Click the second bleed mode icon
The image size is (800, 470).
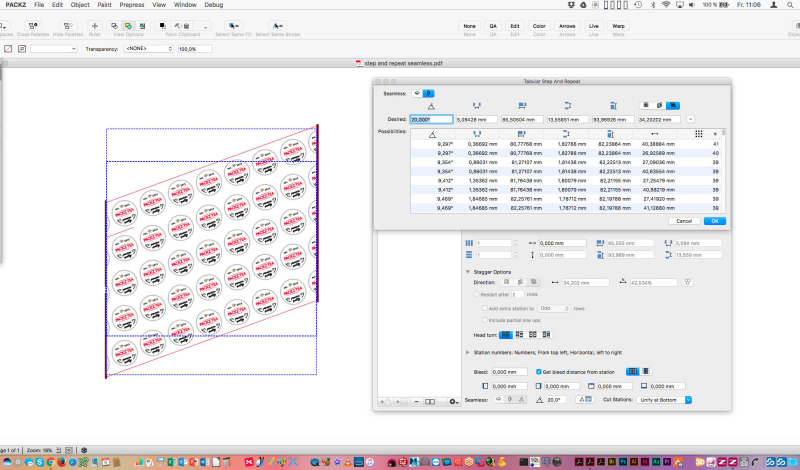pos(645,372)
